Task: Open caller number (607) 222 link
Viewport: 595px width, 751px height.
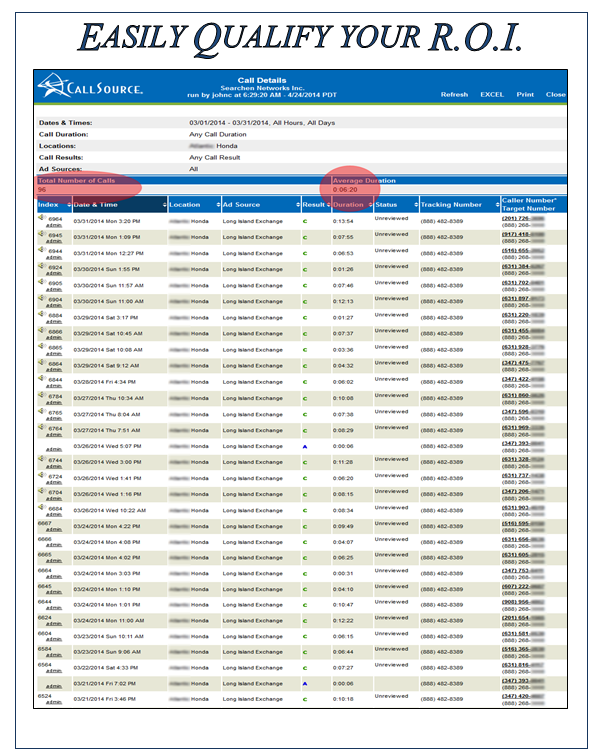Action: point(523,587)
